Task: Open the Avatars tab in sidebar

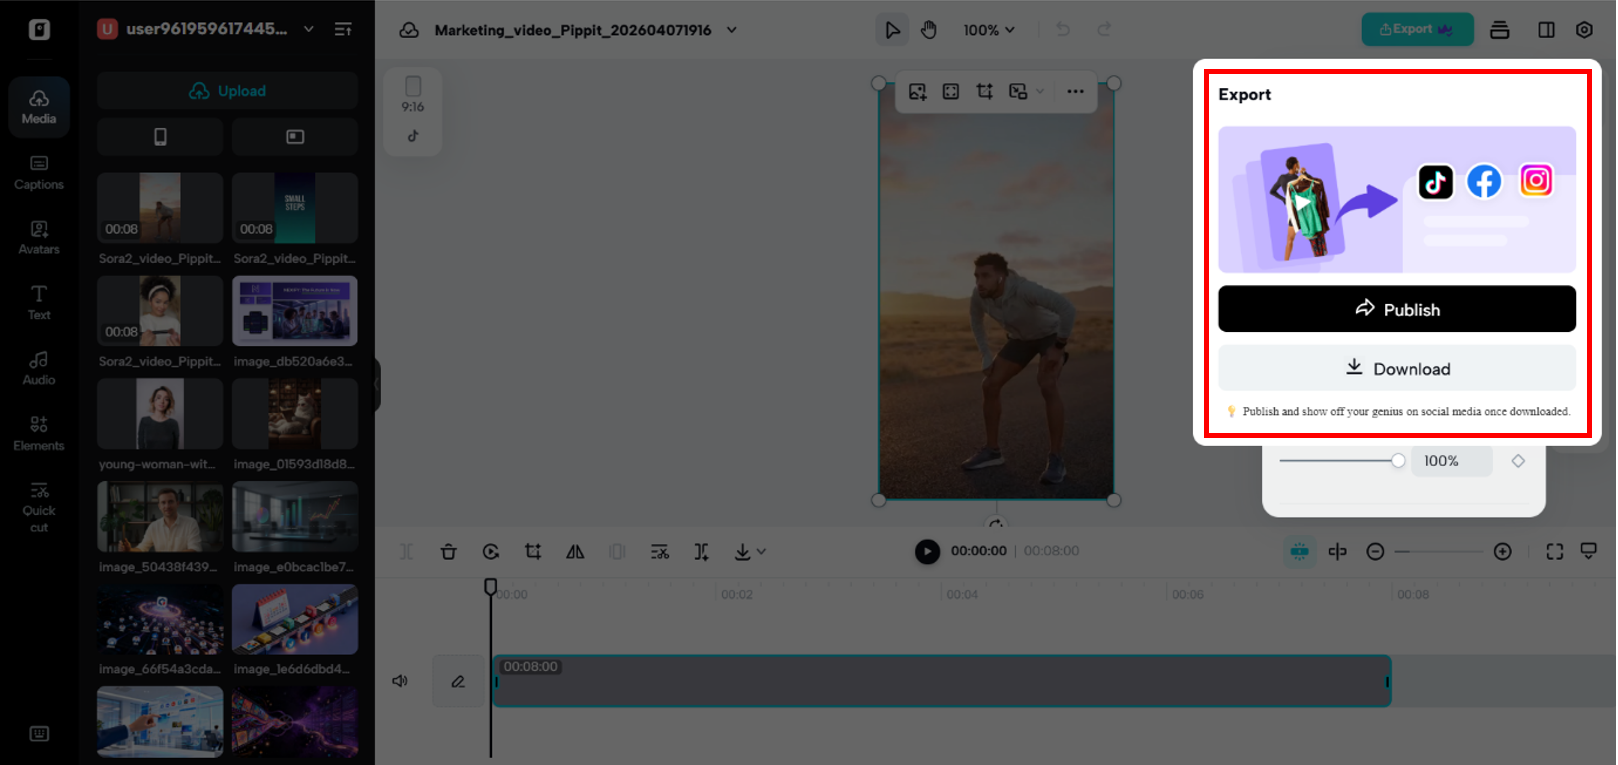Action: pyautogui.click(x=39, y=238)
